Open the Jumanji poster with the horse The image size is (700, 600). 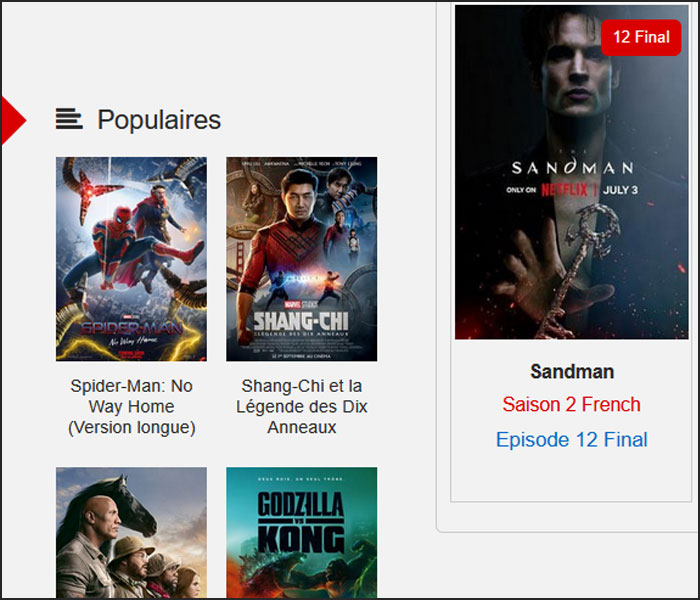pyautogui.click(x=131, y=532)
